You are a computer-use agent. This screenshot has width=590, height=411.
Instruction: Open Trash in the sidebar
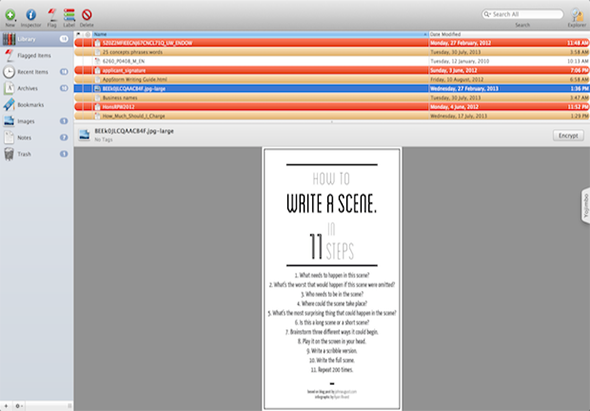(36, 154)
